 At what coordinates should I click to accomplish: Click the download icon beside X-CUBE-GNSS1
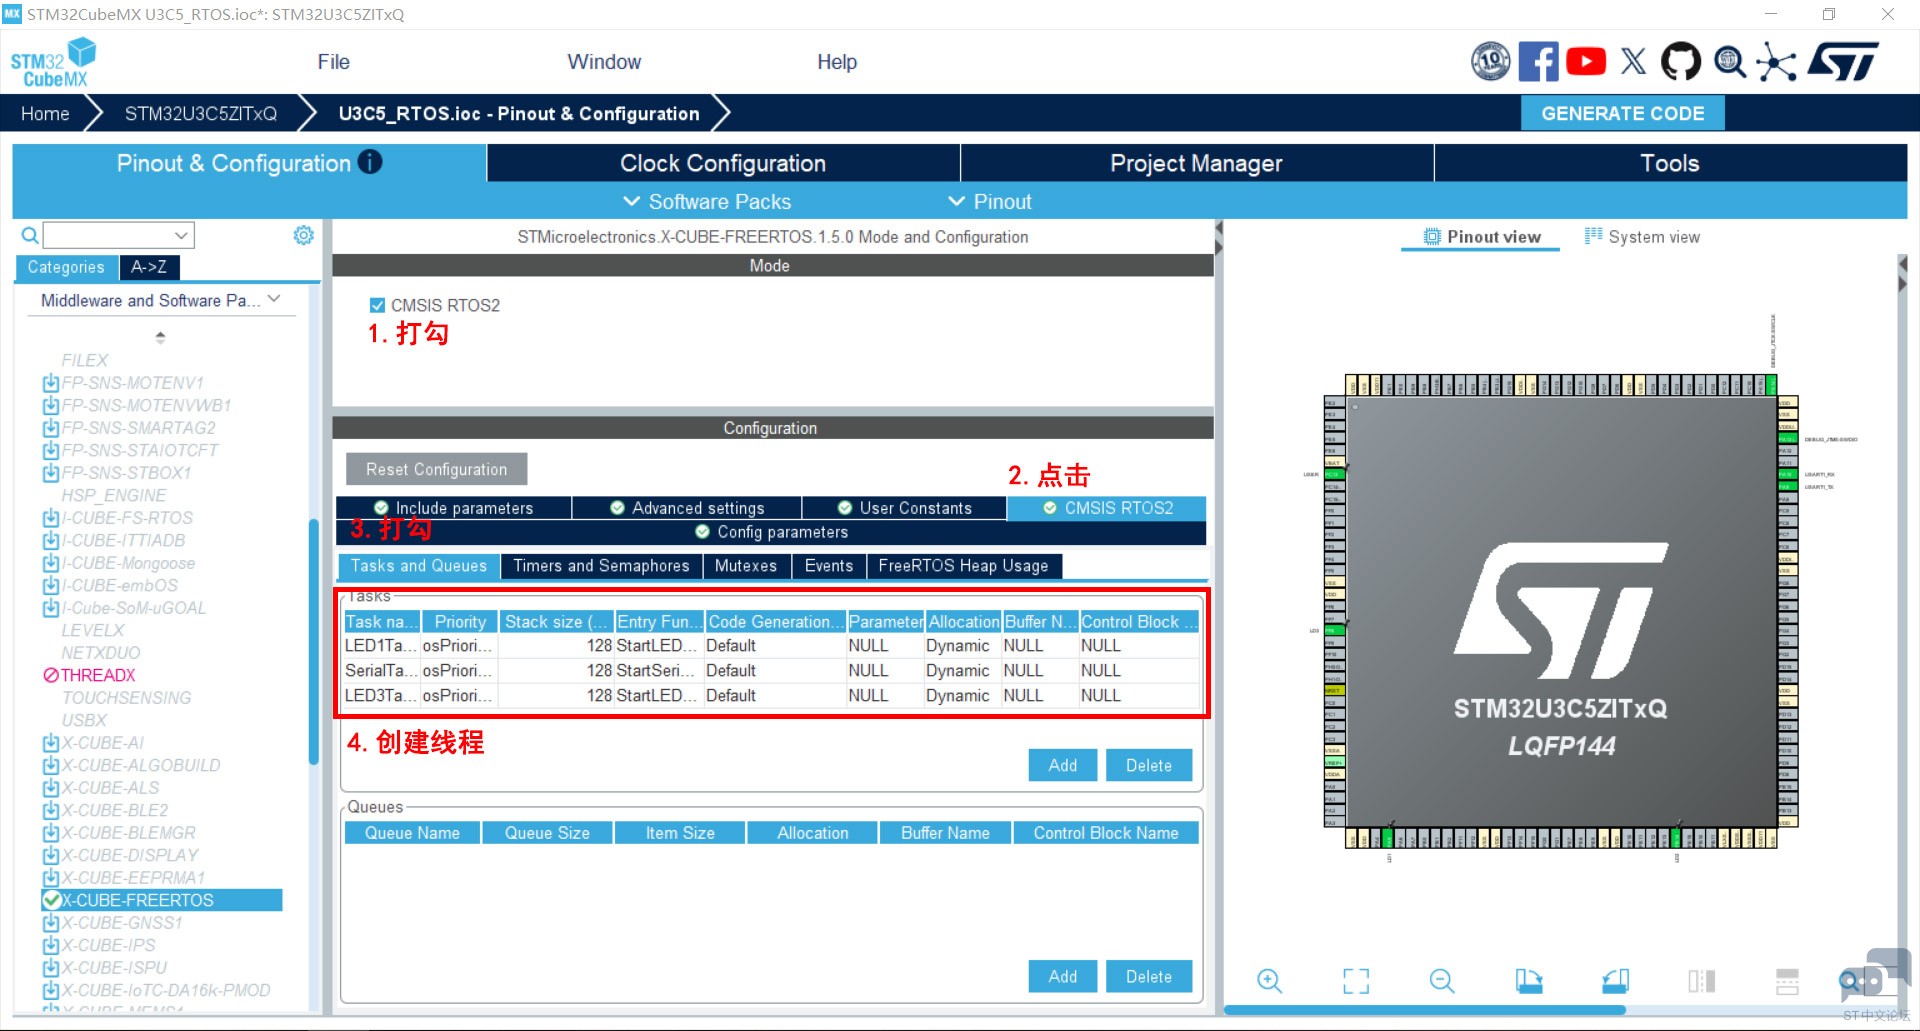click(x=51, y=923)
